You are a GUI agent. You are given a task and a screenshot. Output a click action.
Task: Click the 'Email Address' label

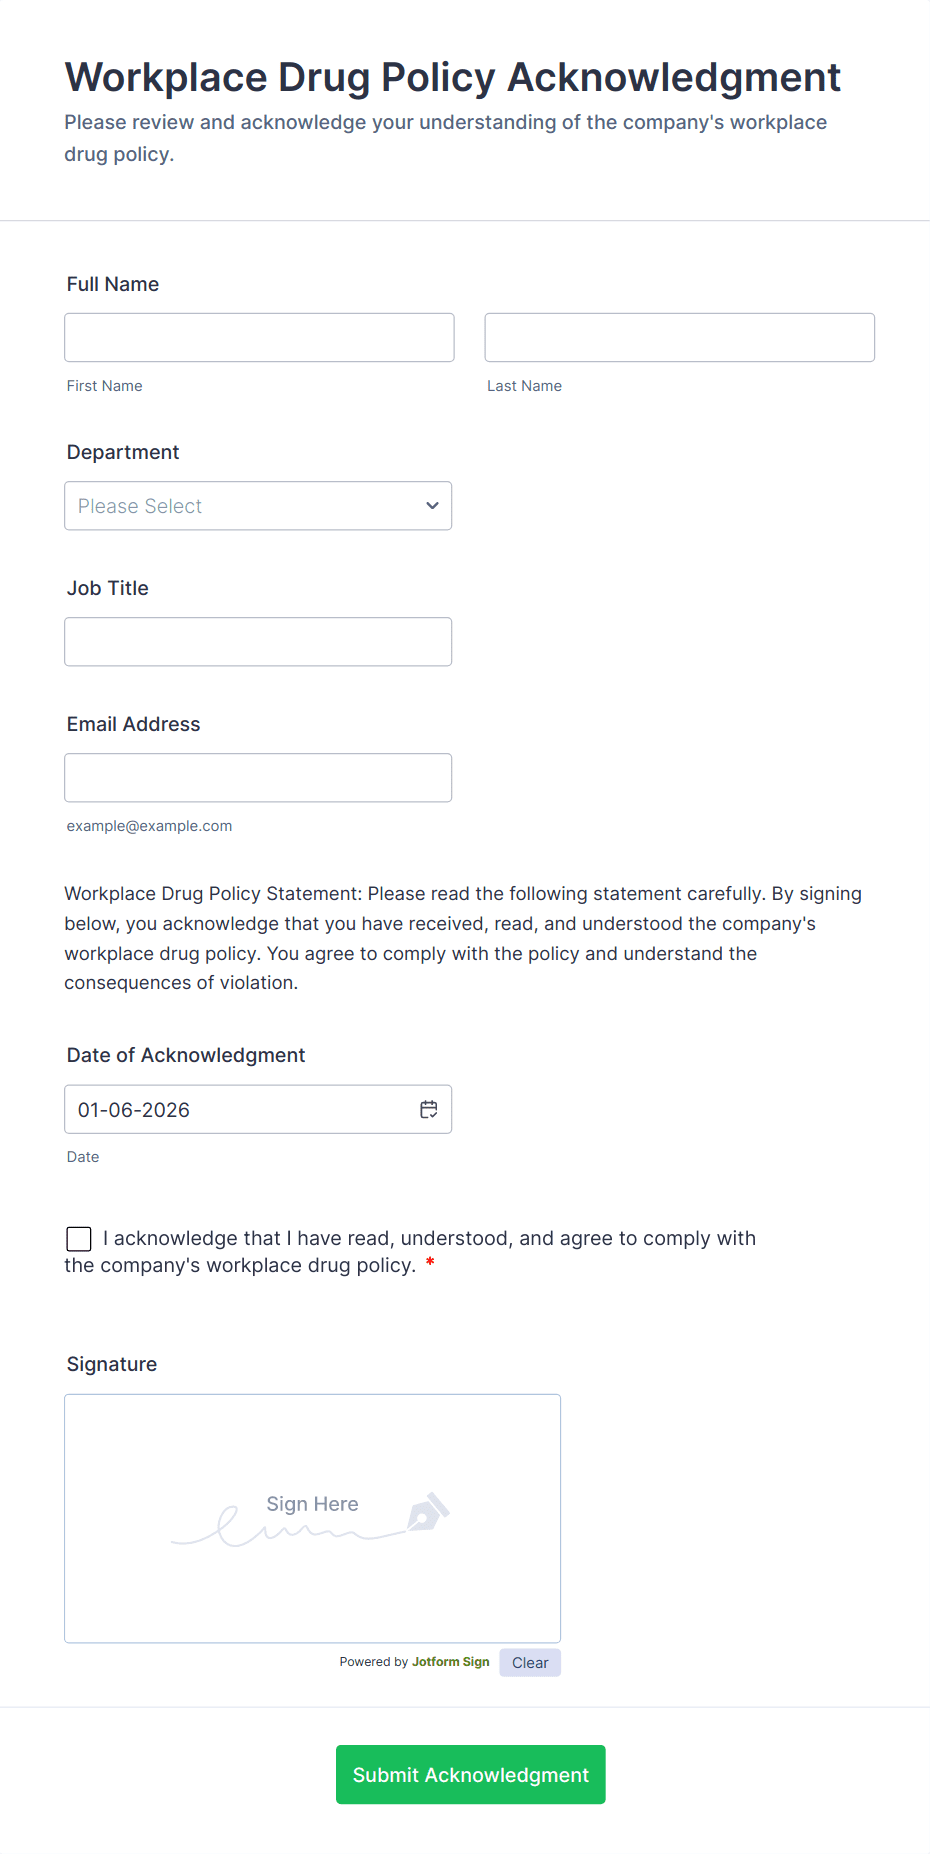(x=134, y=724)
